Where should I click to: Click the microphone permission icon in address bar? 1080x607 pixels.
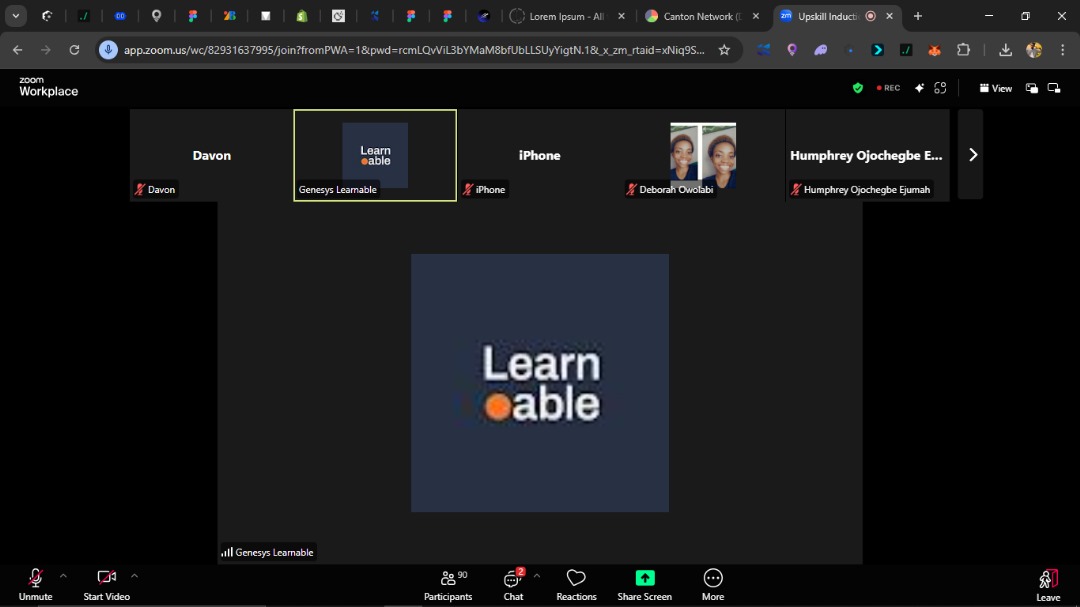coord(108,50)
